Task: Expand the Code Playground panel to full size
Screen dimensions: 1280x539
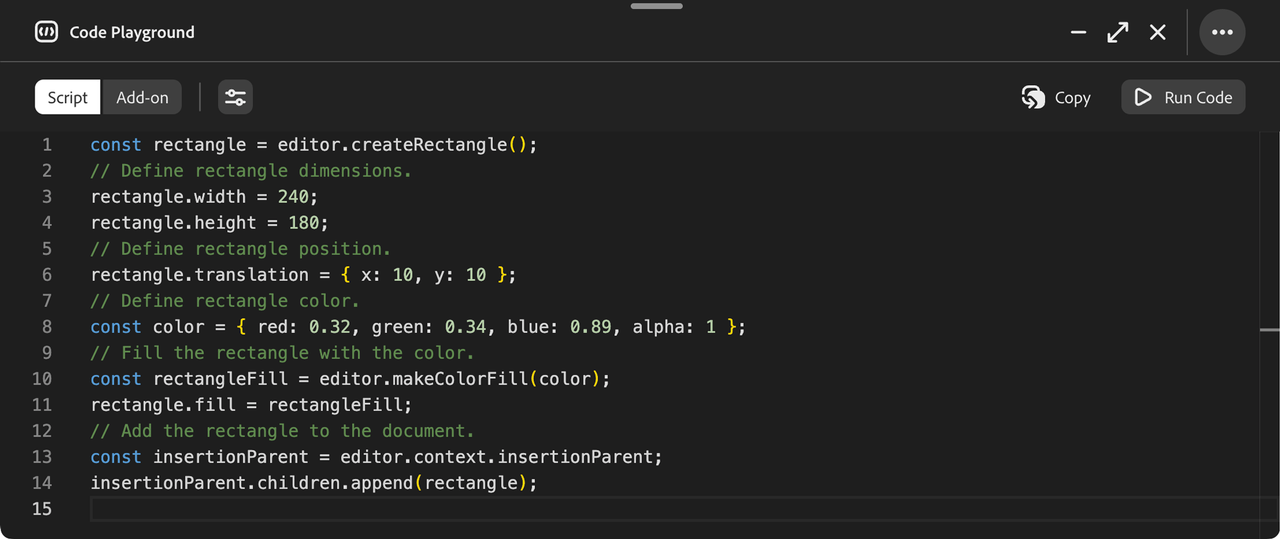Action: (1117, 32)
